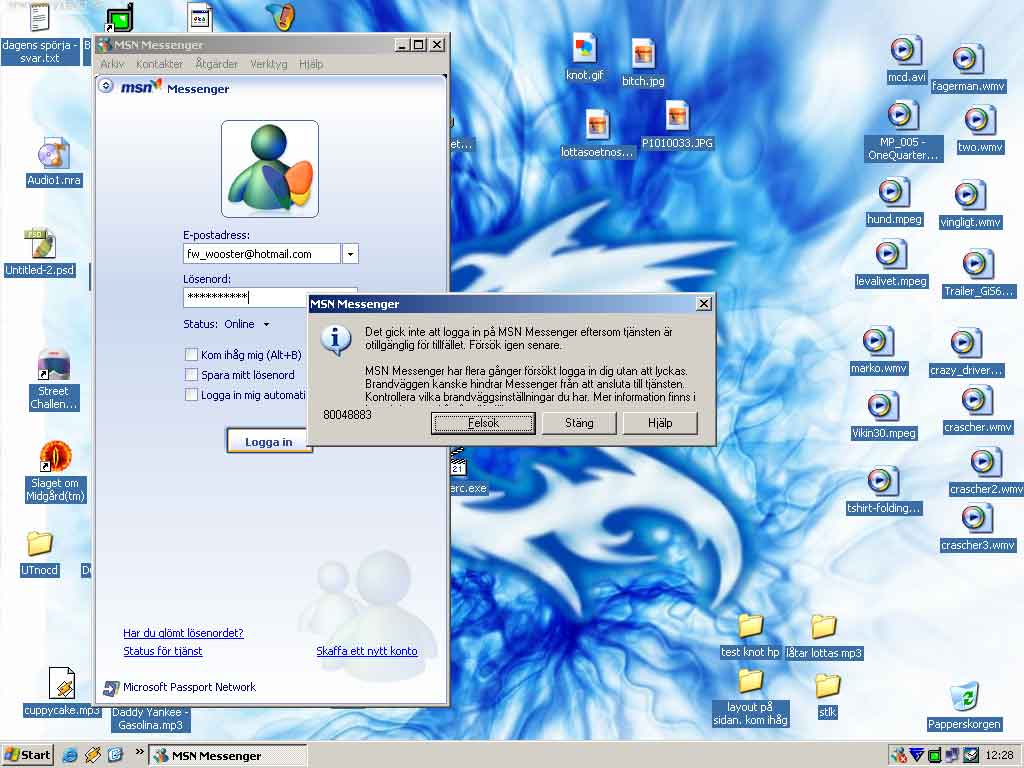Select the crazy_driver video icon

click(x=965, y=344)
